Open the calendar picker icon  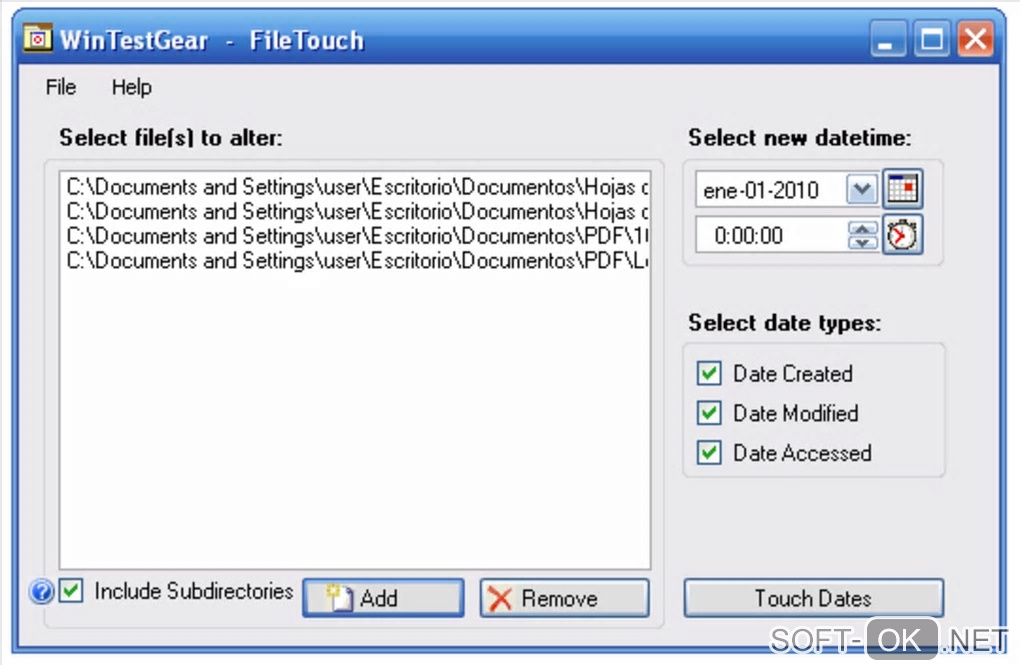(x=902, y=189)
